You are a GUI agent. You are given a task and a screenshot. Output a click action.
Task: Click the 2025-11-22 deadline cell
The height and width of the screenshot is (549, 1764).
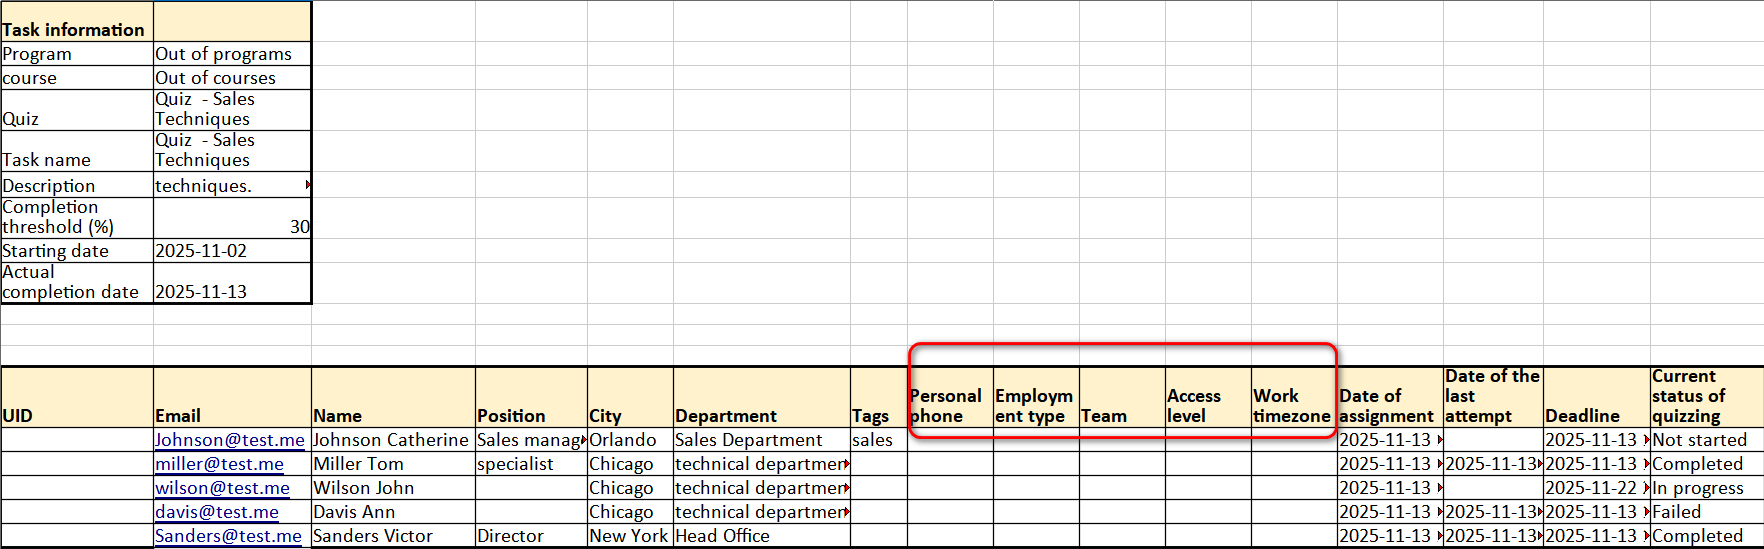[1594, 488]
